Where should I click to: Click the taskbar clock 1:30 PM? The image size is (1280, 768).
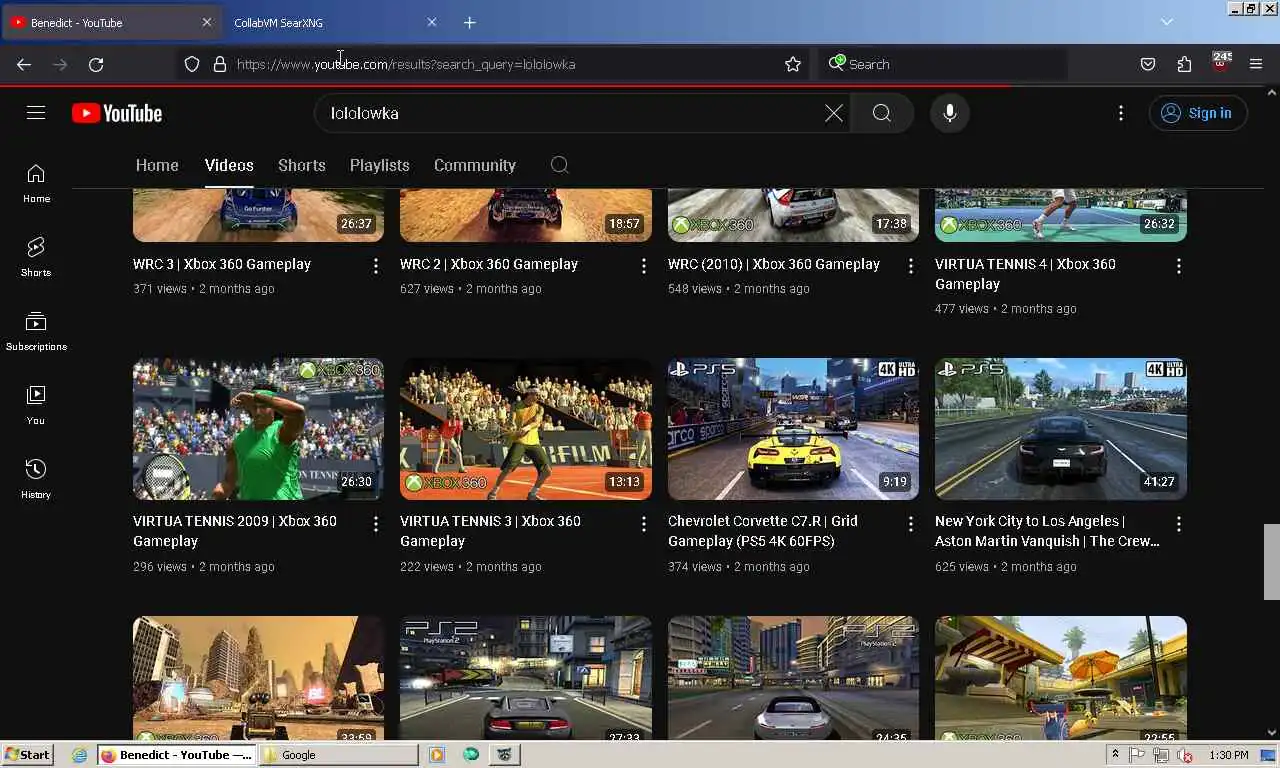coord(1228,755)
